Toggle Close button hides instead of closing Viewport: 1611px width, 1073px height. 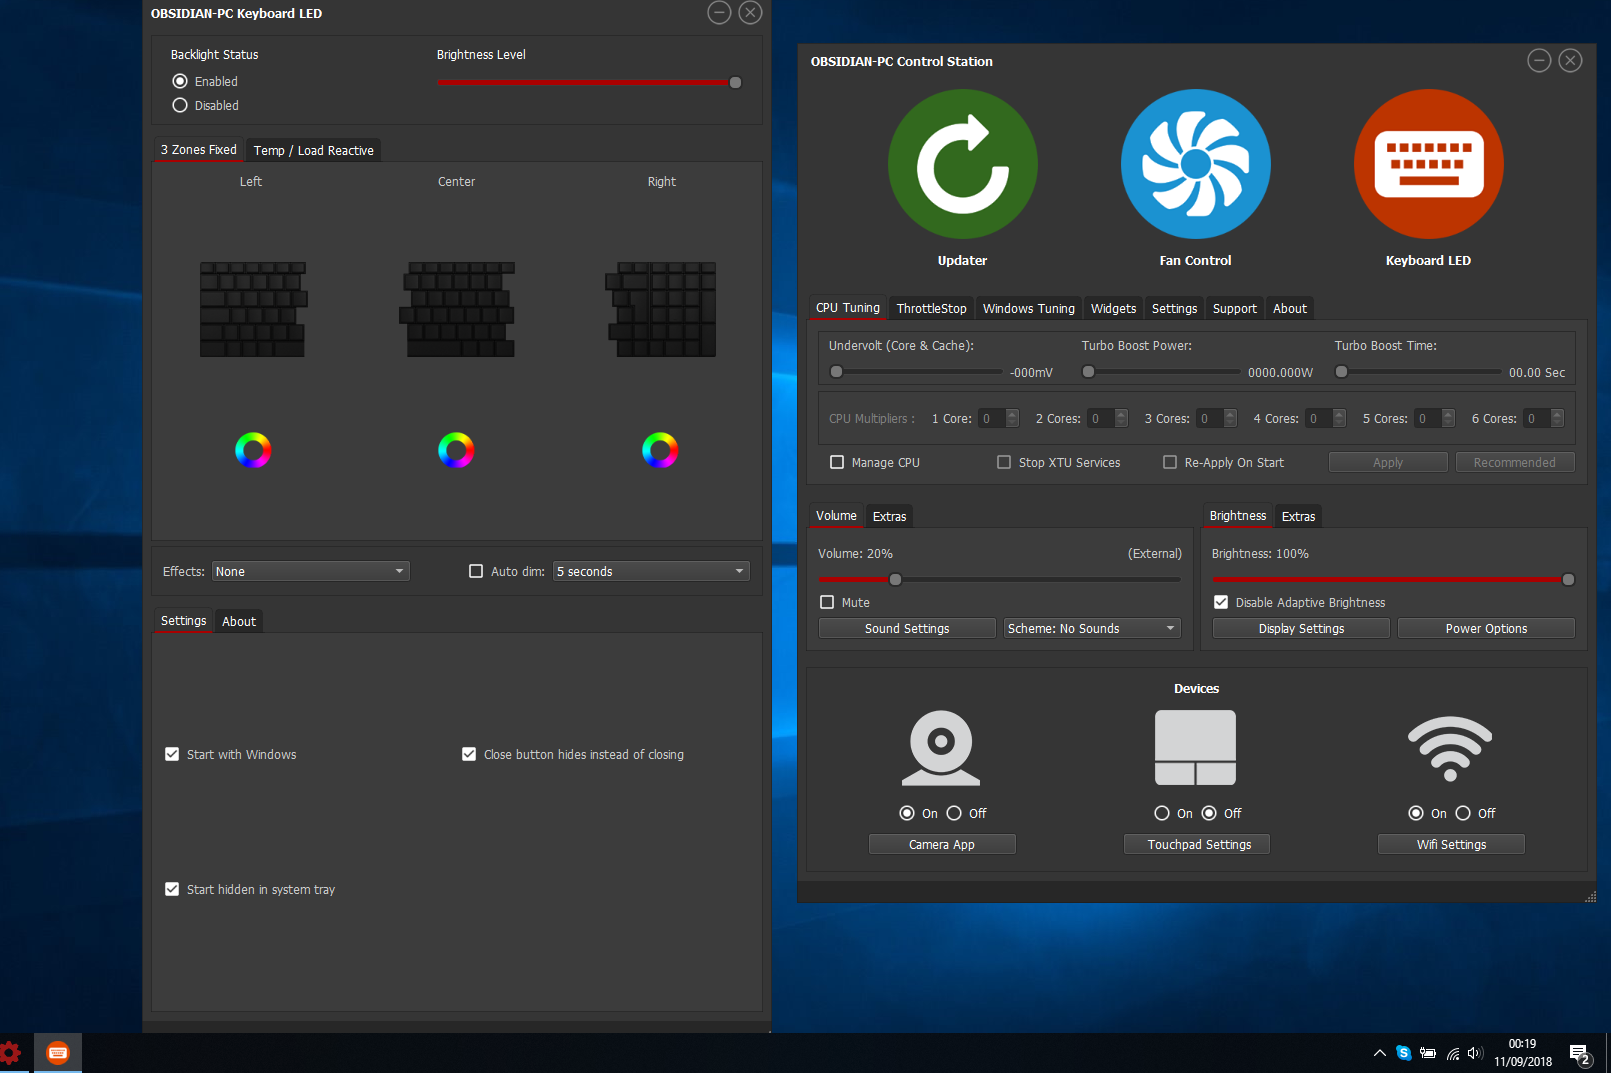(469, 754)
